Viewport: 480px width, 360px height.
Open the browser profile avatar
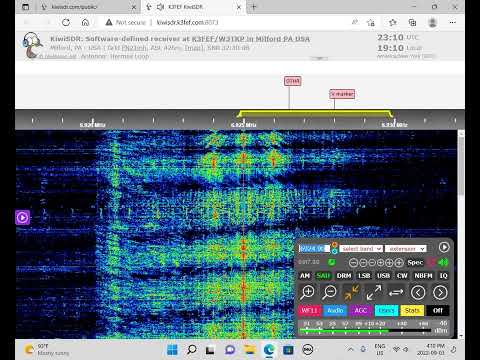pos(433,22)
